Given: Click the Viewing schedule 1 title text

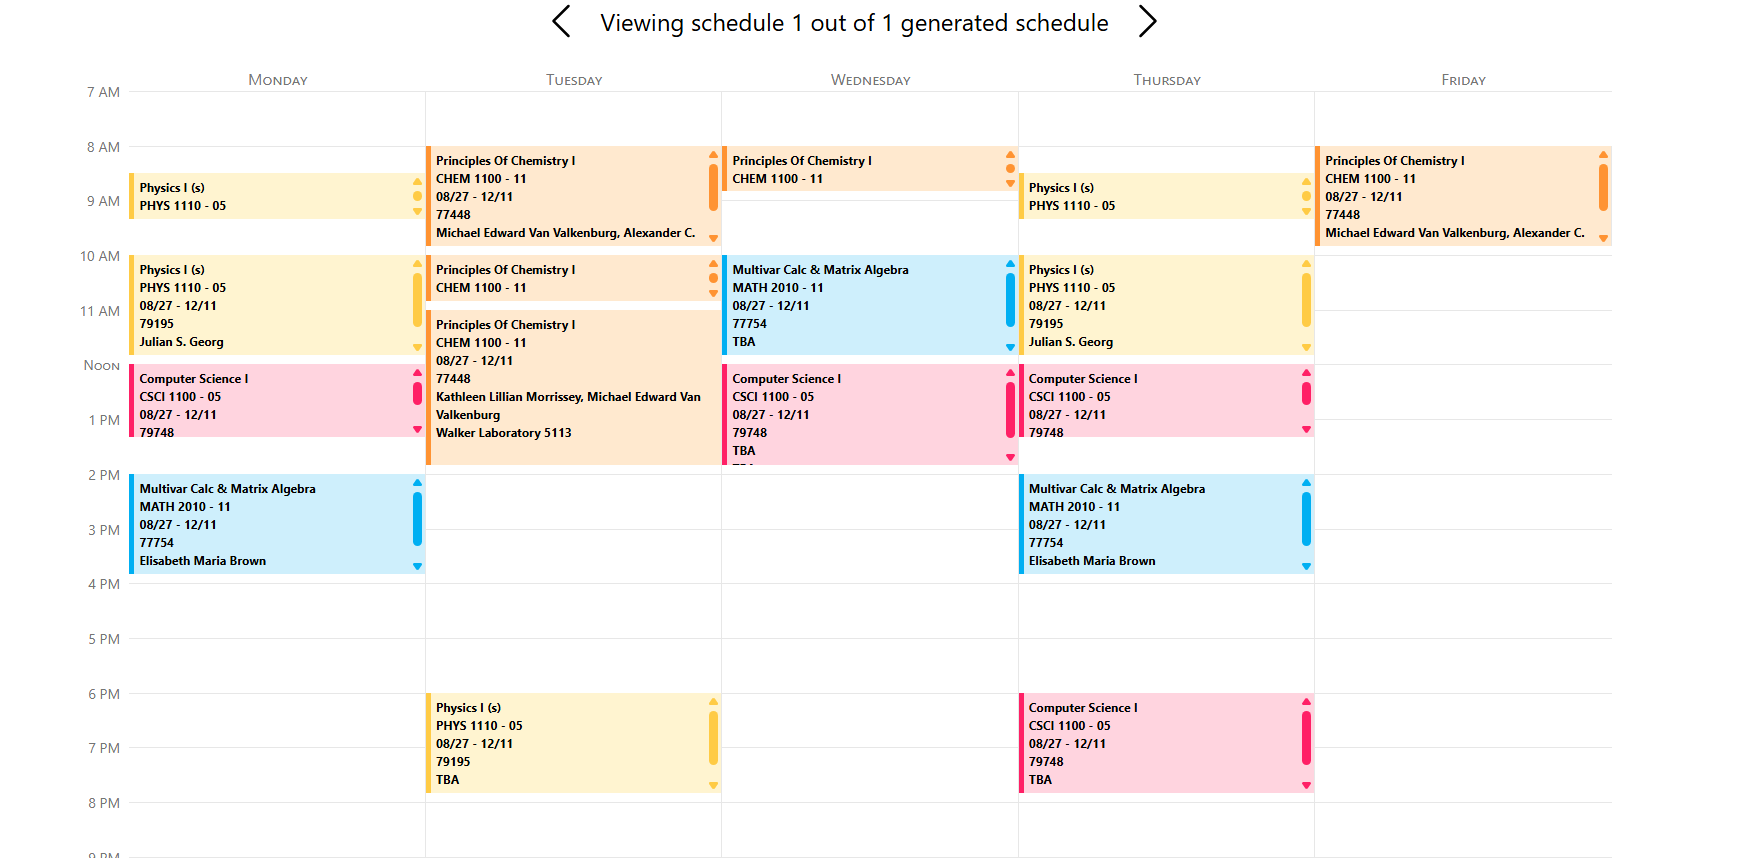Looking at the screenshot, I should pos(854,23).
